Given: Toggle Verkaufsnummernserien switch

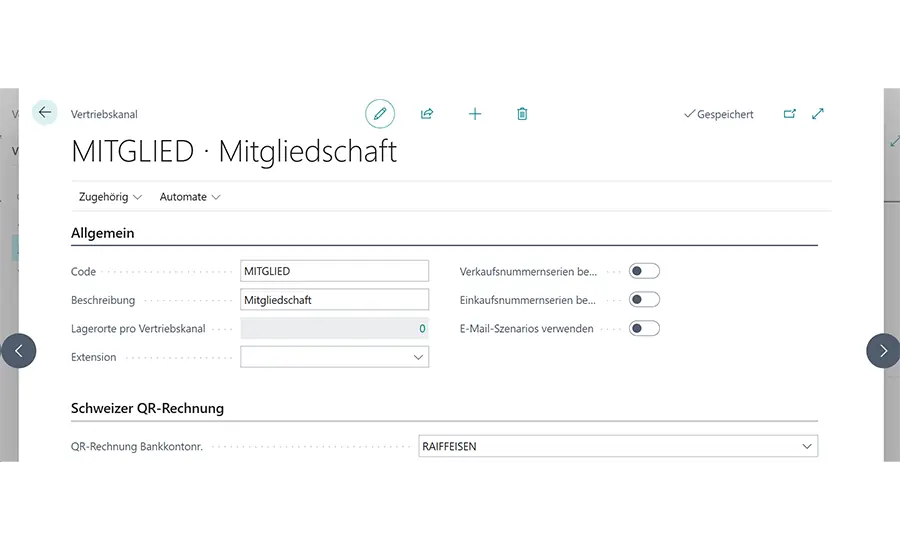Looking at the screenshot, I should 644,271.
